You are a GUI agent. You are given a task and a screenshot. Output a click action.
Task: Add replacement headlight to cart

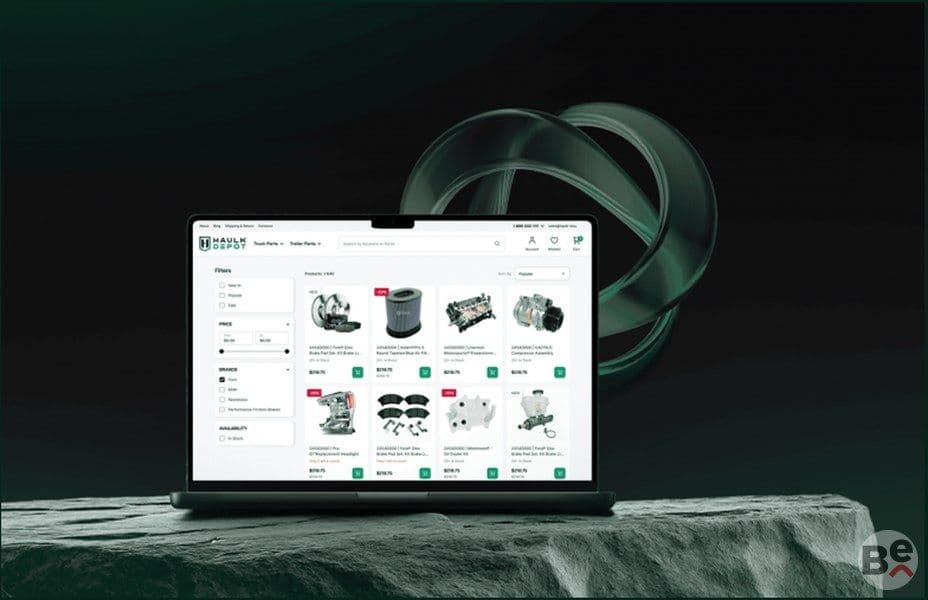[x=357, y=473]
